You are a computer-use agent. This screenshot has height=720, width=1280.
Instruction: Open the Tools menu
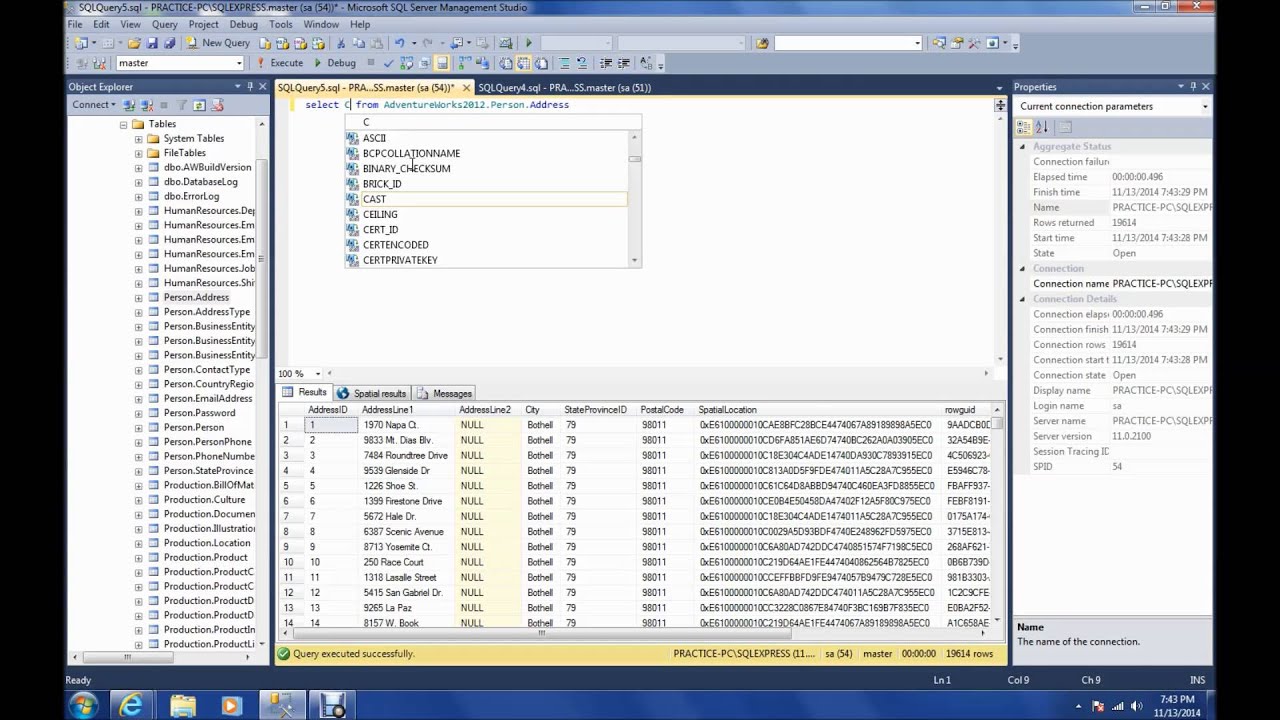281,24
